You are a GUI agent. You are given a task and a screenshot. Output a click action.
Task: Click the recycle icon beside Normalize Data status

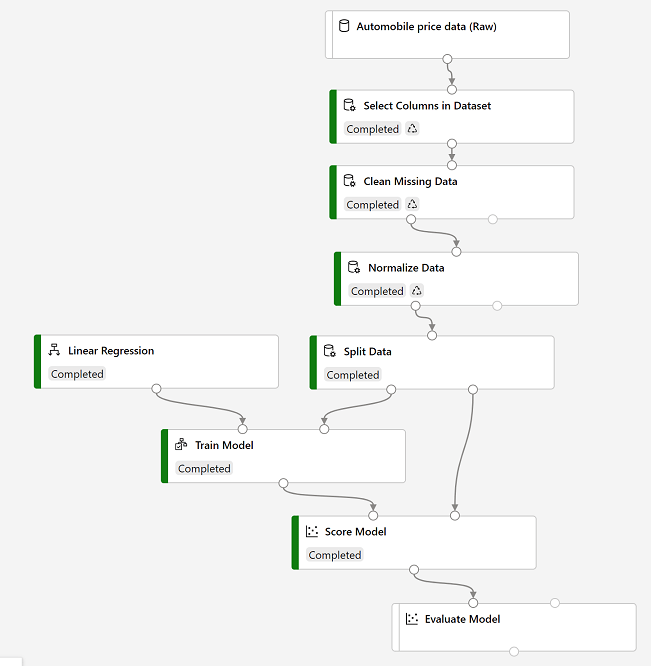pos(417,291)
